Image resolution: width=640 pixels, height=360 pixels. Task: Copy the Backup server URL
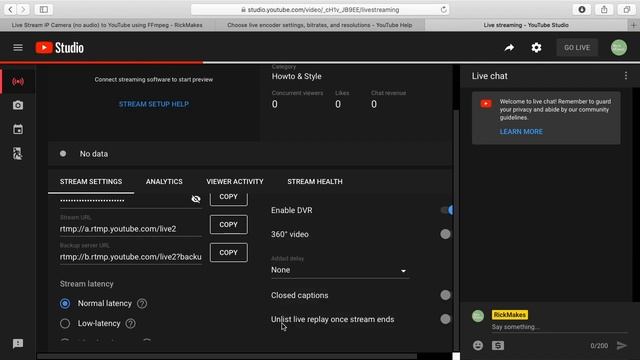click(229, 252)
